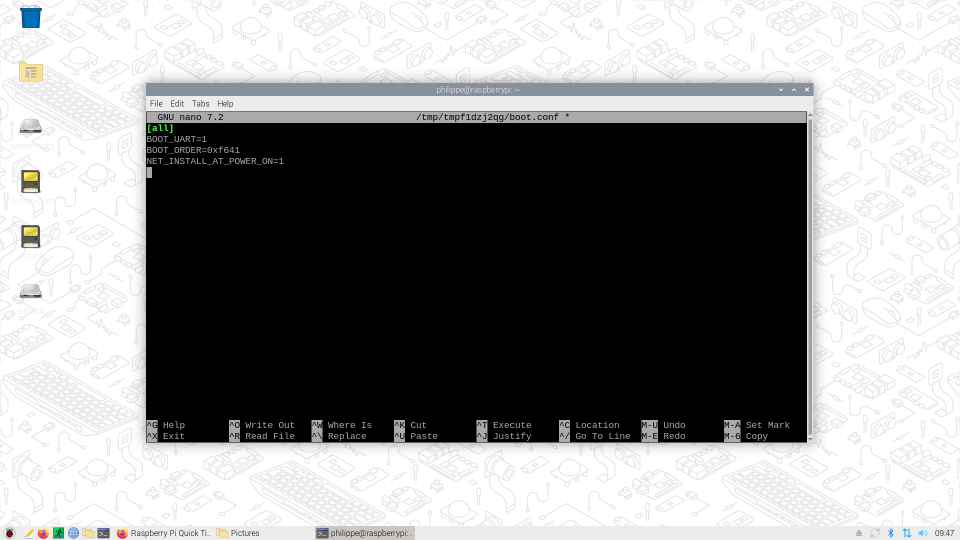
Task: Click the NET_INSTALL_AT_POWER_ON=1 line
Action: pyautogui.click(x=215, y=161)
